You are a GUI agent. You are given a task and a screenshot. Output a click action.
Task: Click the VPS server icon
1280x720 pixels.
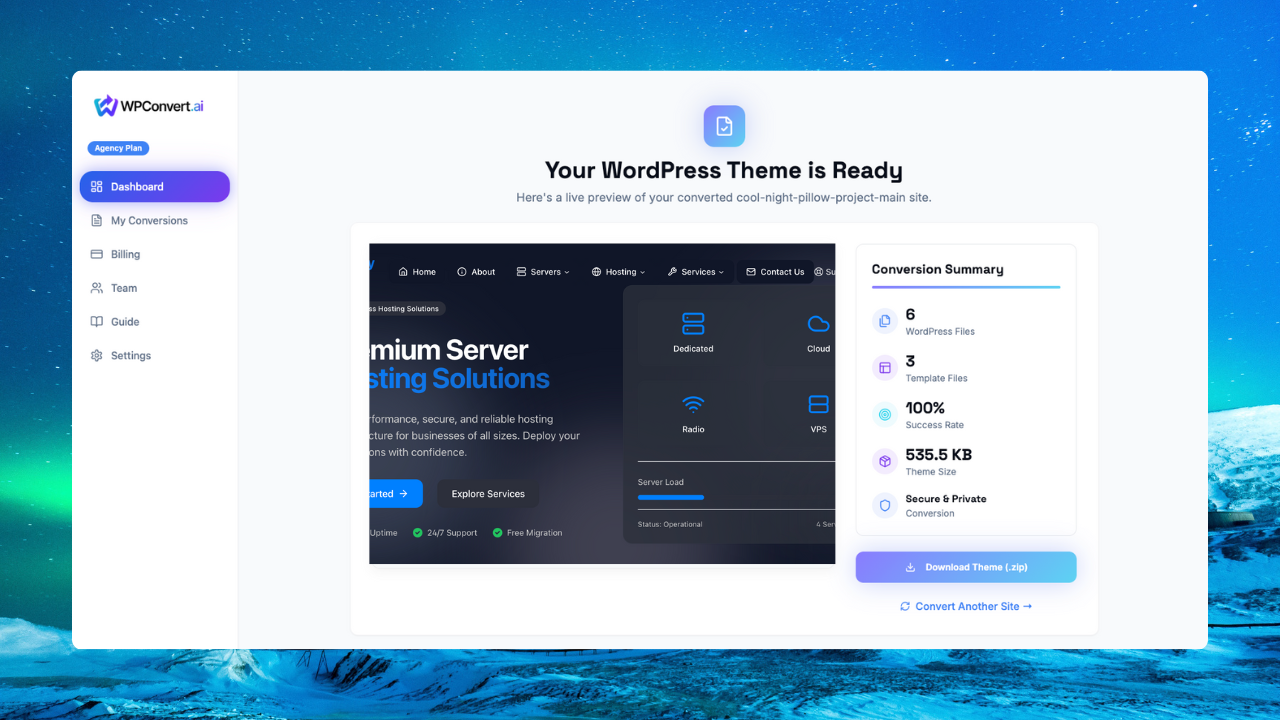coord(819,404)
